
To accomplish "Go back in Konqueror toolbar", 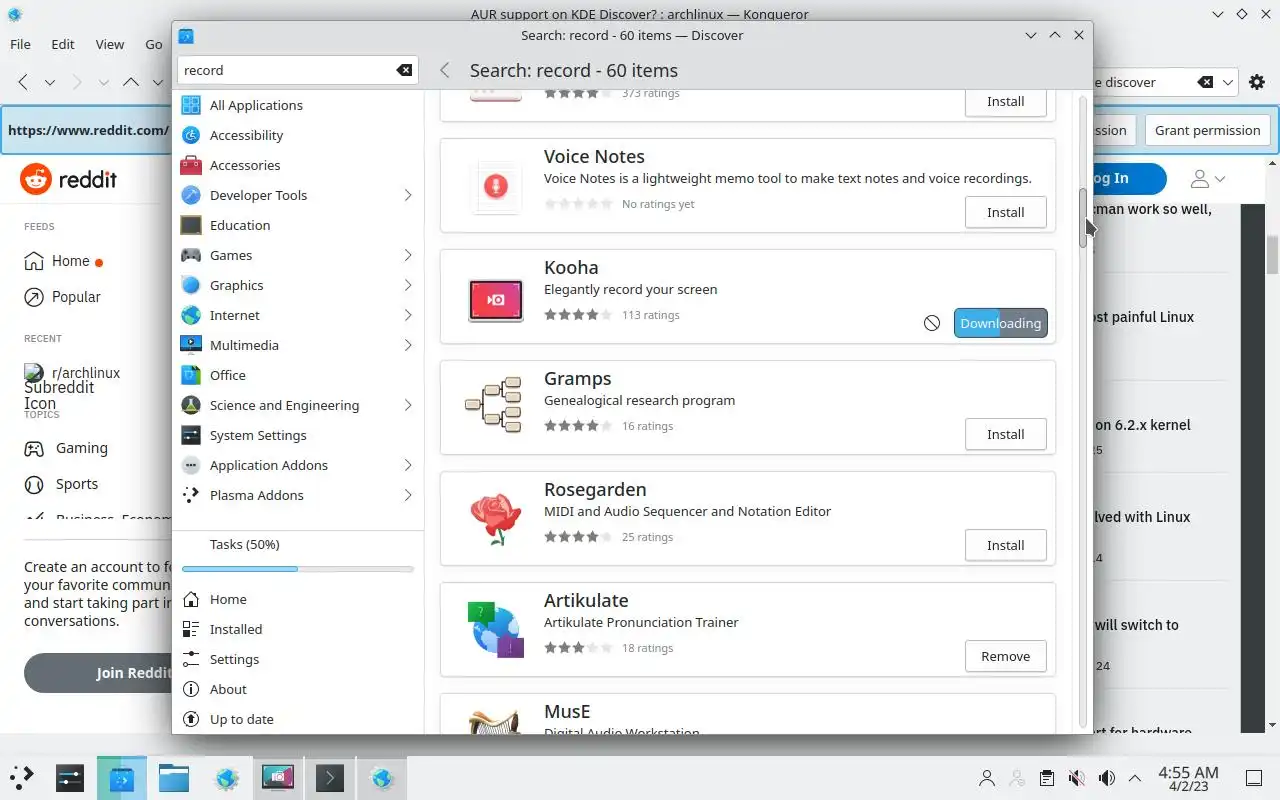I will pos(23,82).
